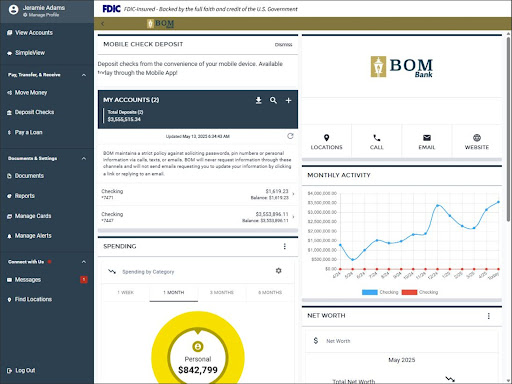512x384 pixels.
Task: Select the 1 WEEK spending tab
Action: [125, 292]
